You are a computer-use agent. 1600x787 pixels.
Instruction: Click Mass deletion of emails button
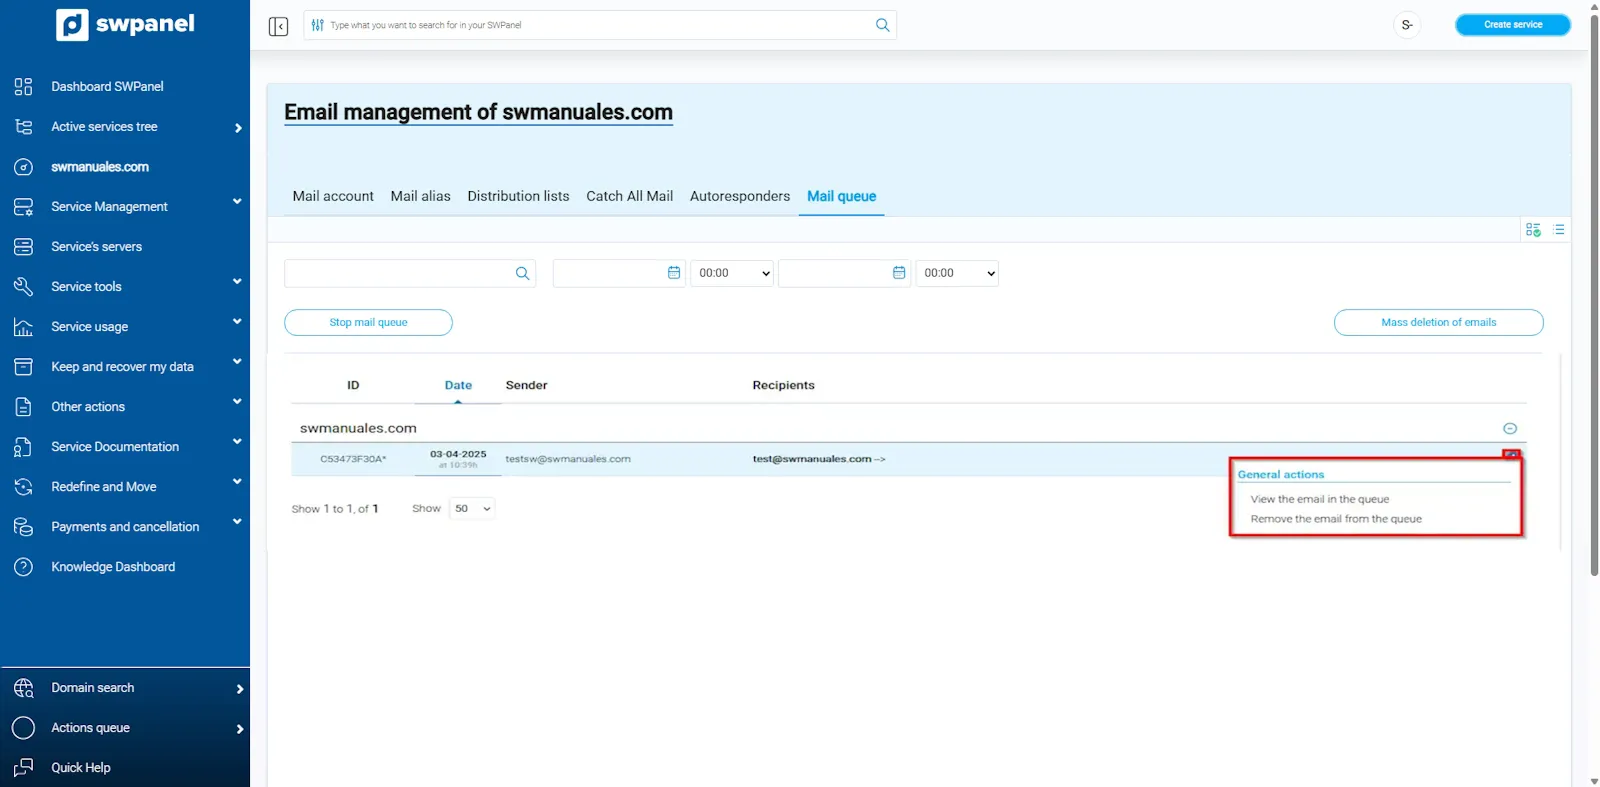point(1438,323)
